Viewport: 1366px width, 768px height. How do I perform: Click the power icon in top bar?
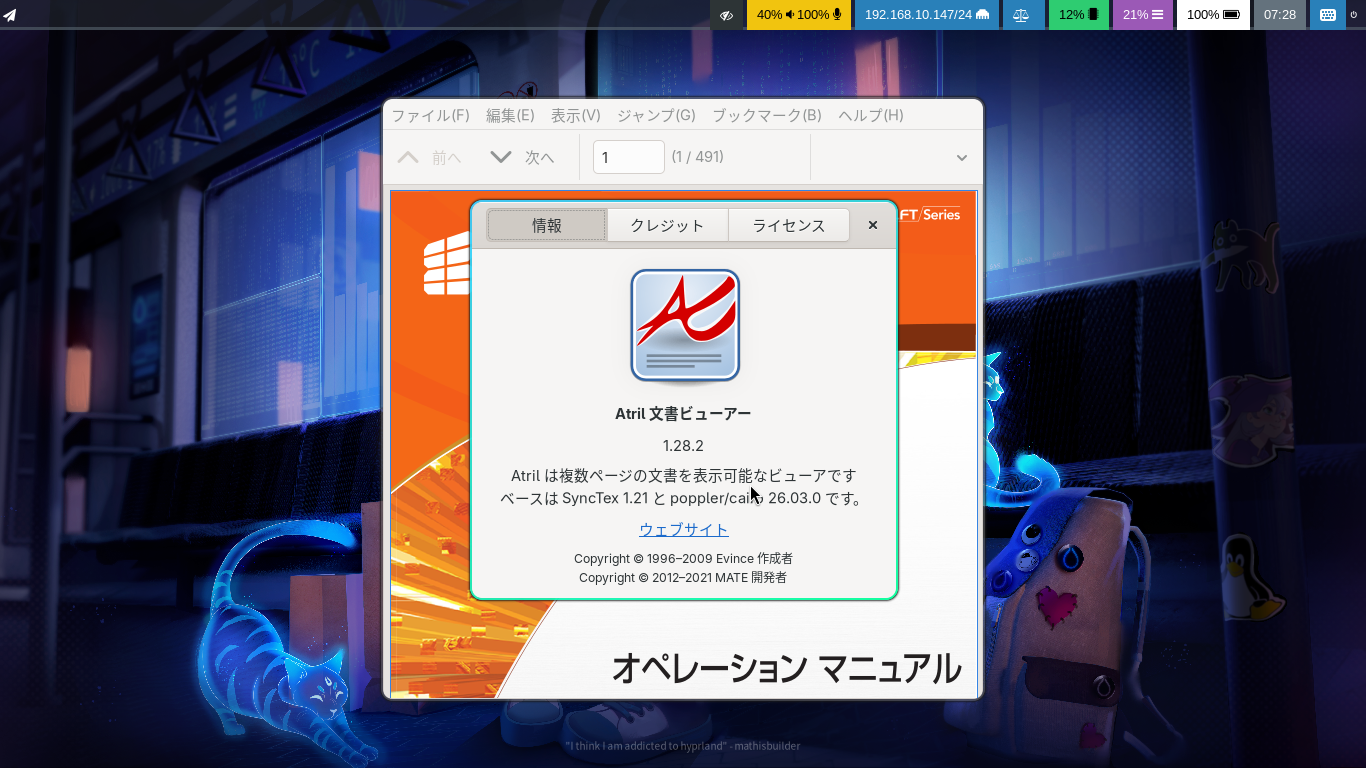point(1356,15)
